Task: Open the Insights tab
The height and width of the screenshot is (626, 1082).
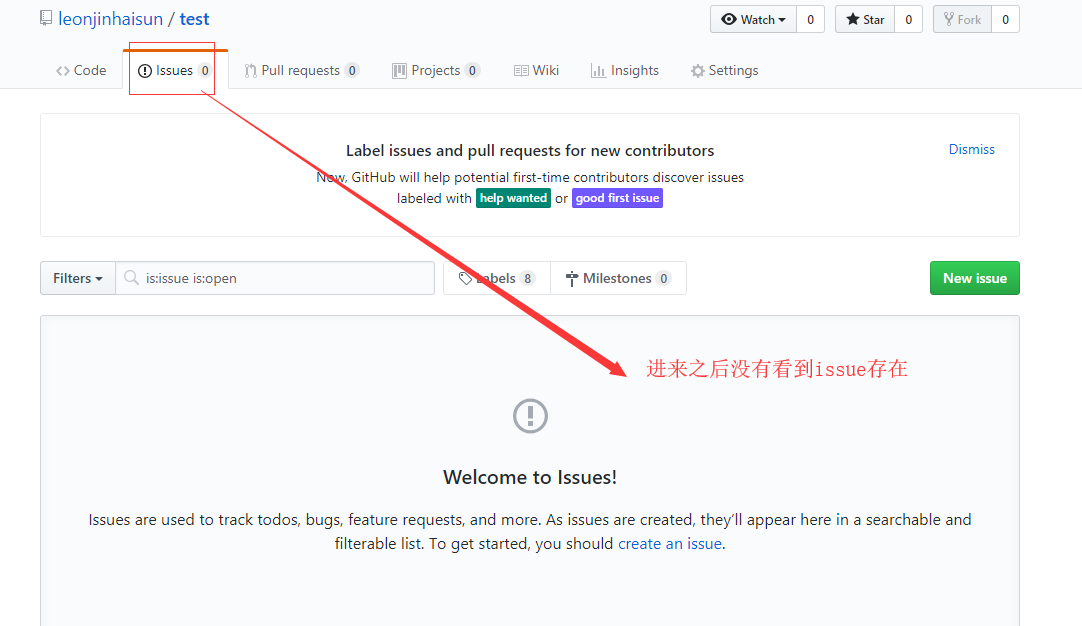Action: tap(625, 70)
